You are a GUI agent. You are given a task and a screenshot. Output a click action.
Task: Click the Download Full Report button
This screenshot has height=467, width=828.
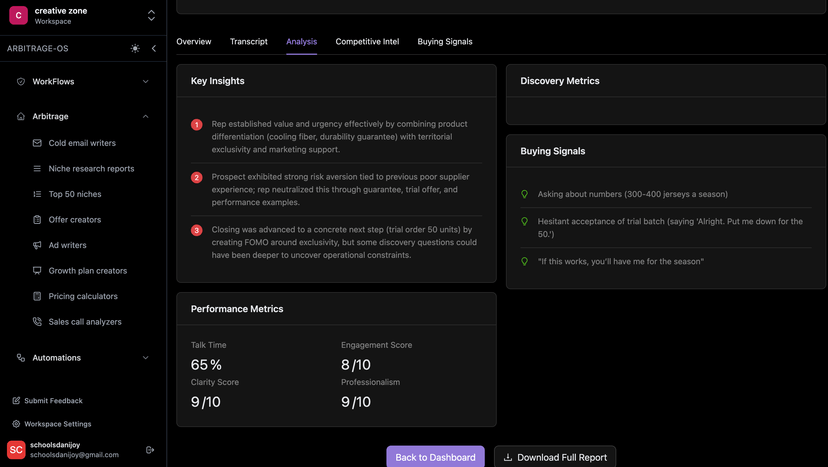[555, 457]
